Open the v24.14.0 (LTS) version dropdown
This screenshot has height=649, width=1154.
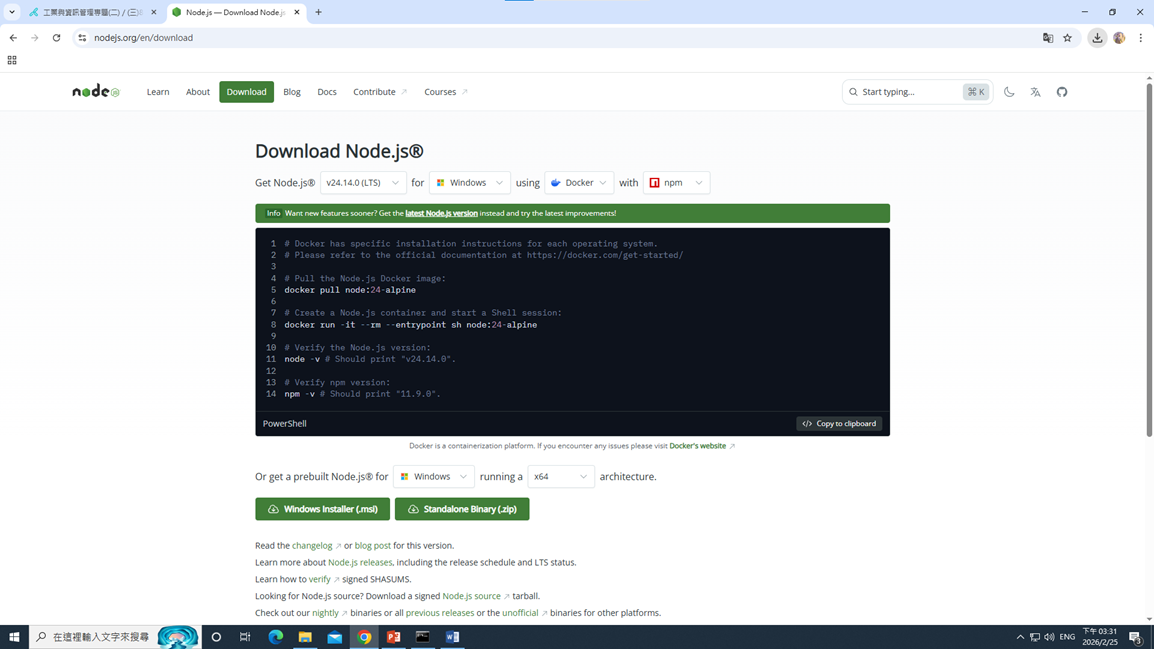362,182
